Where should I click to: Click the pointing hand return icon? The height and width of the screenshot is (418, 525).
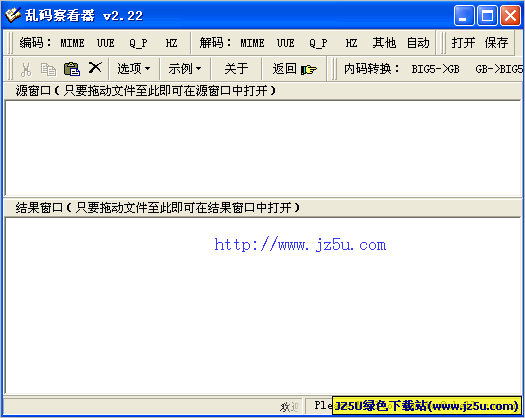click(x=308, y=70)
